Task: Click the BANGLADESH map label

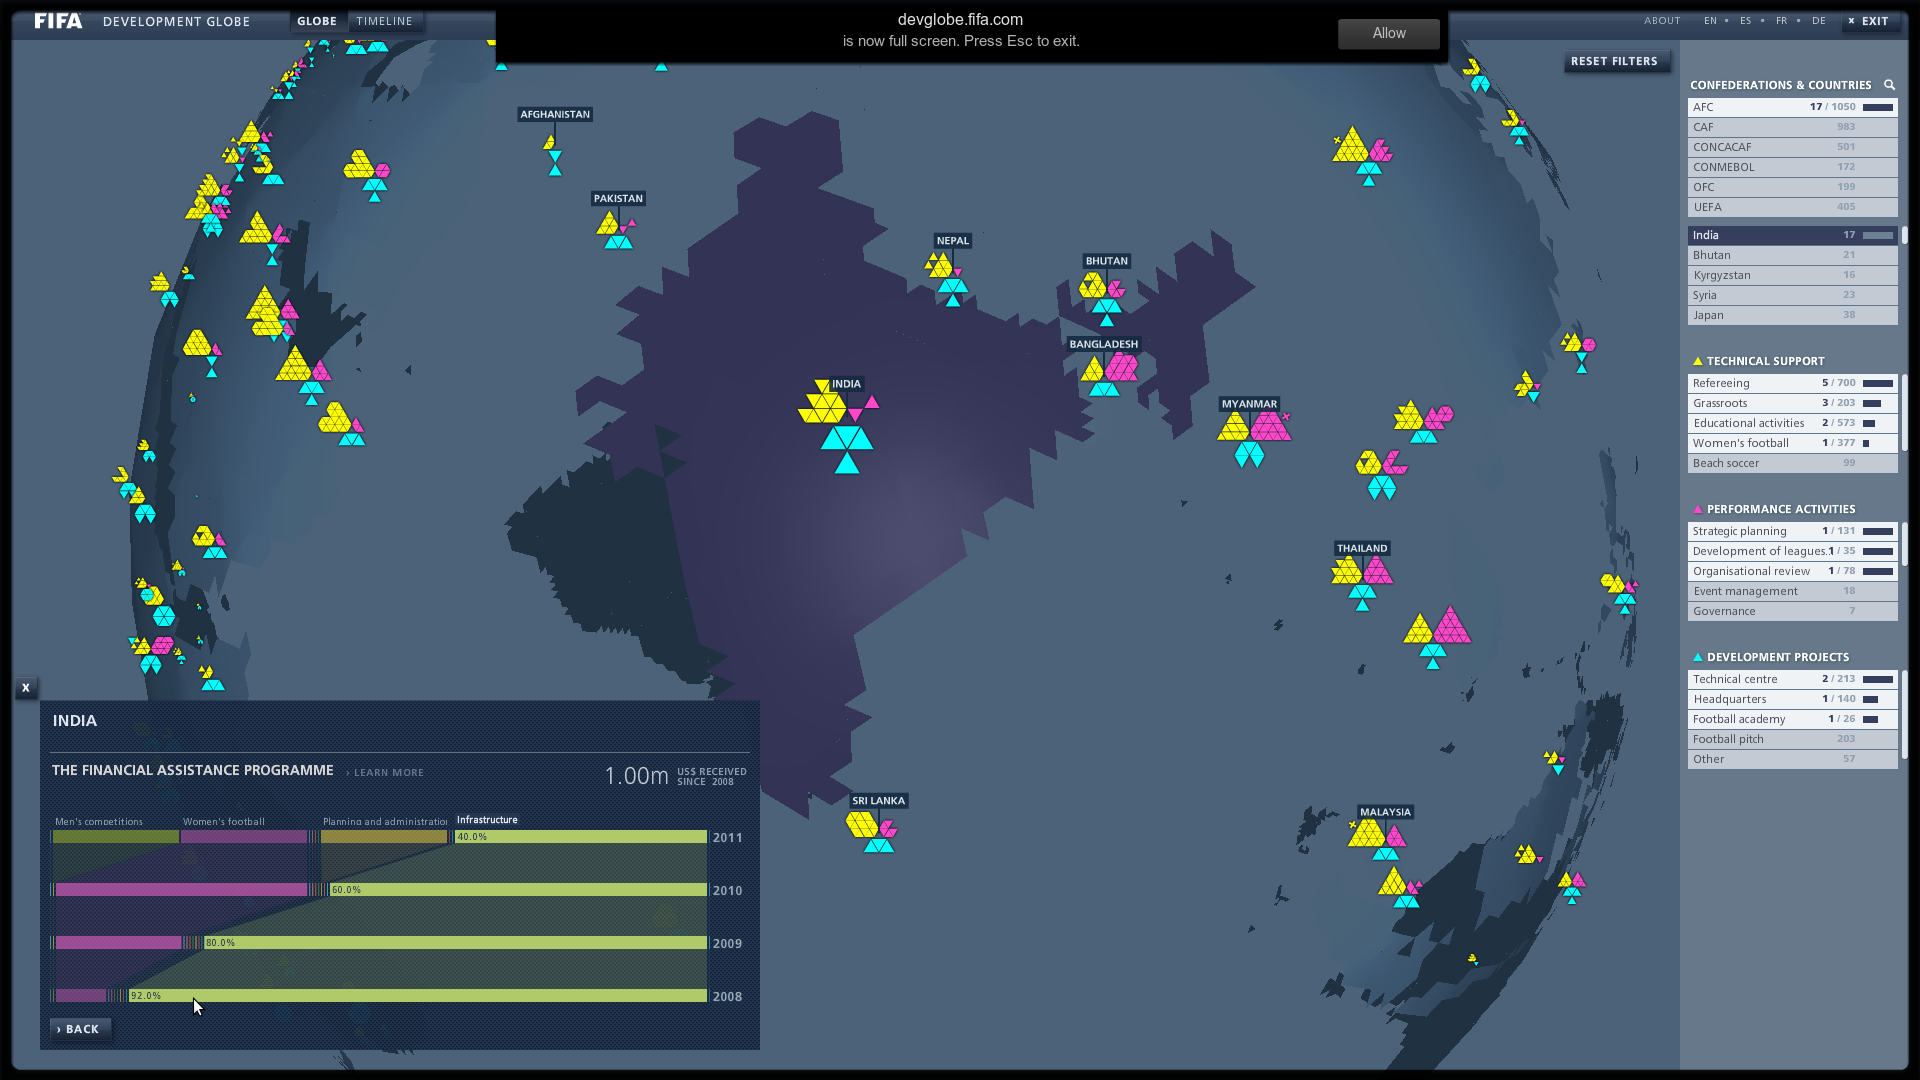Action: coord(1104,344)
